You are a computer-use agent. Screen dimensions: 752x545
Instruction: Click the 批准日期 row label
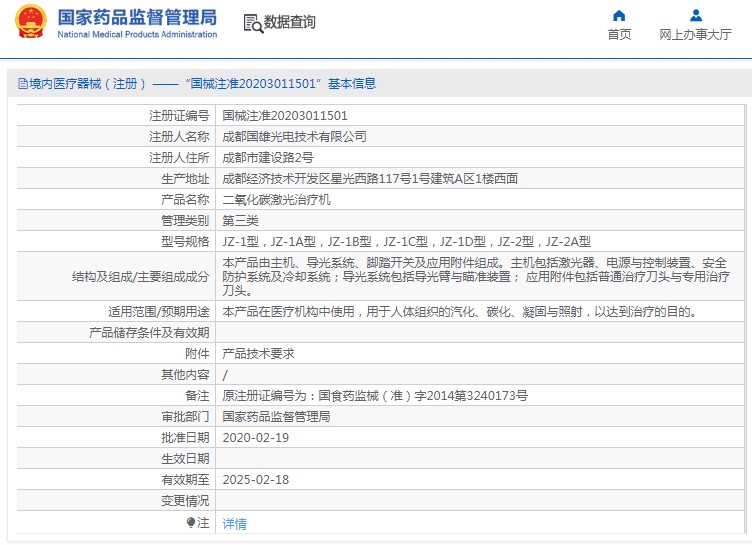point(185,438)
